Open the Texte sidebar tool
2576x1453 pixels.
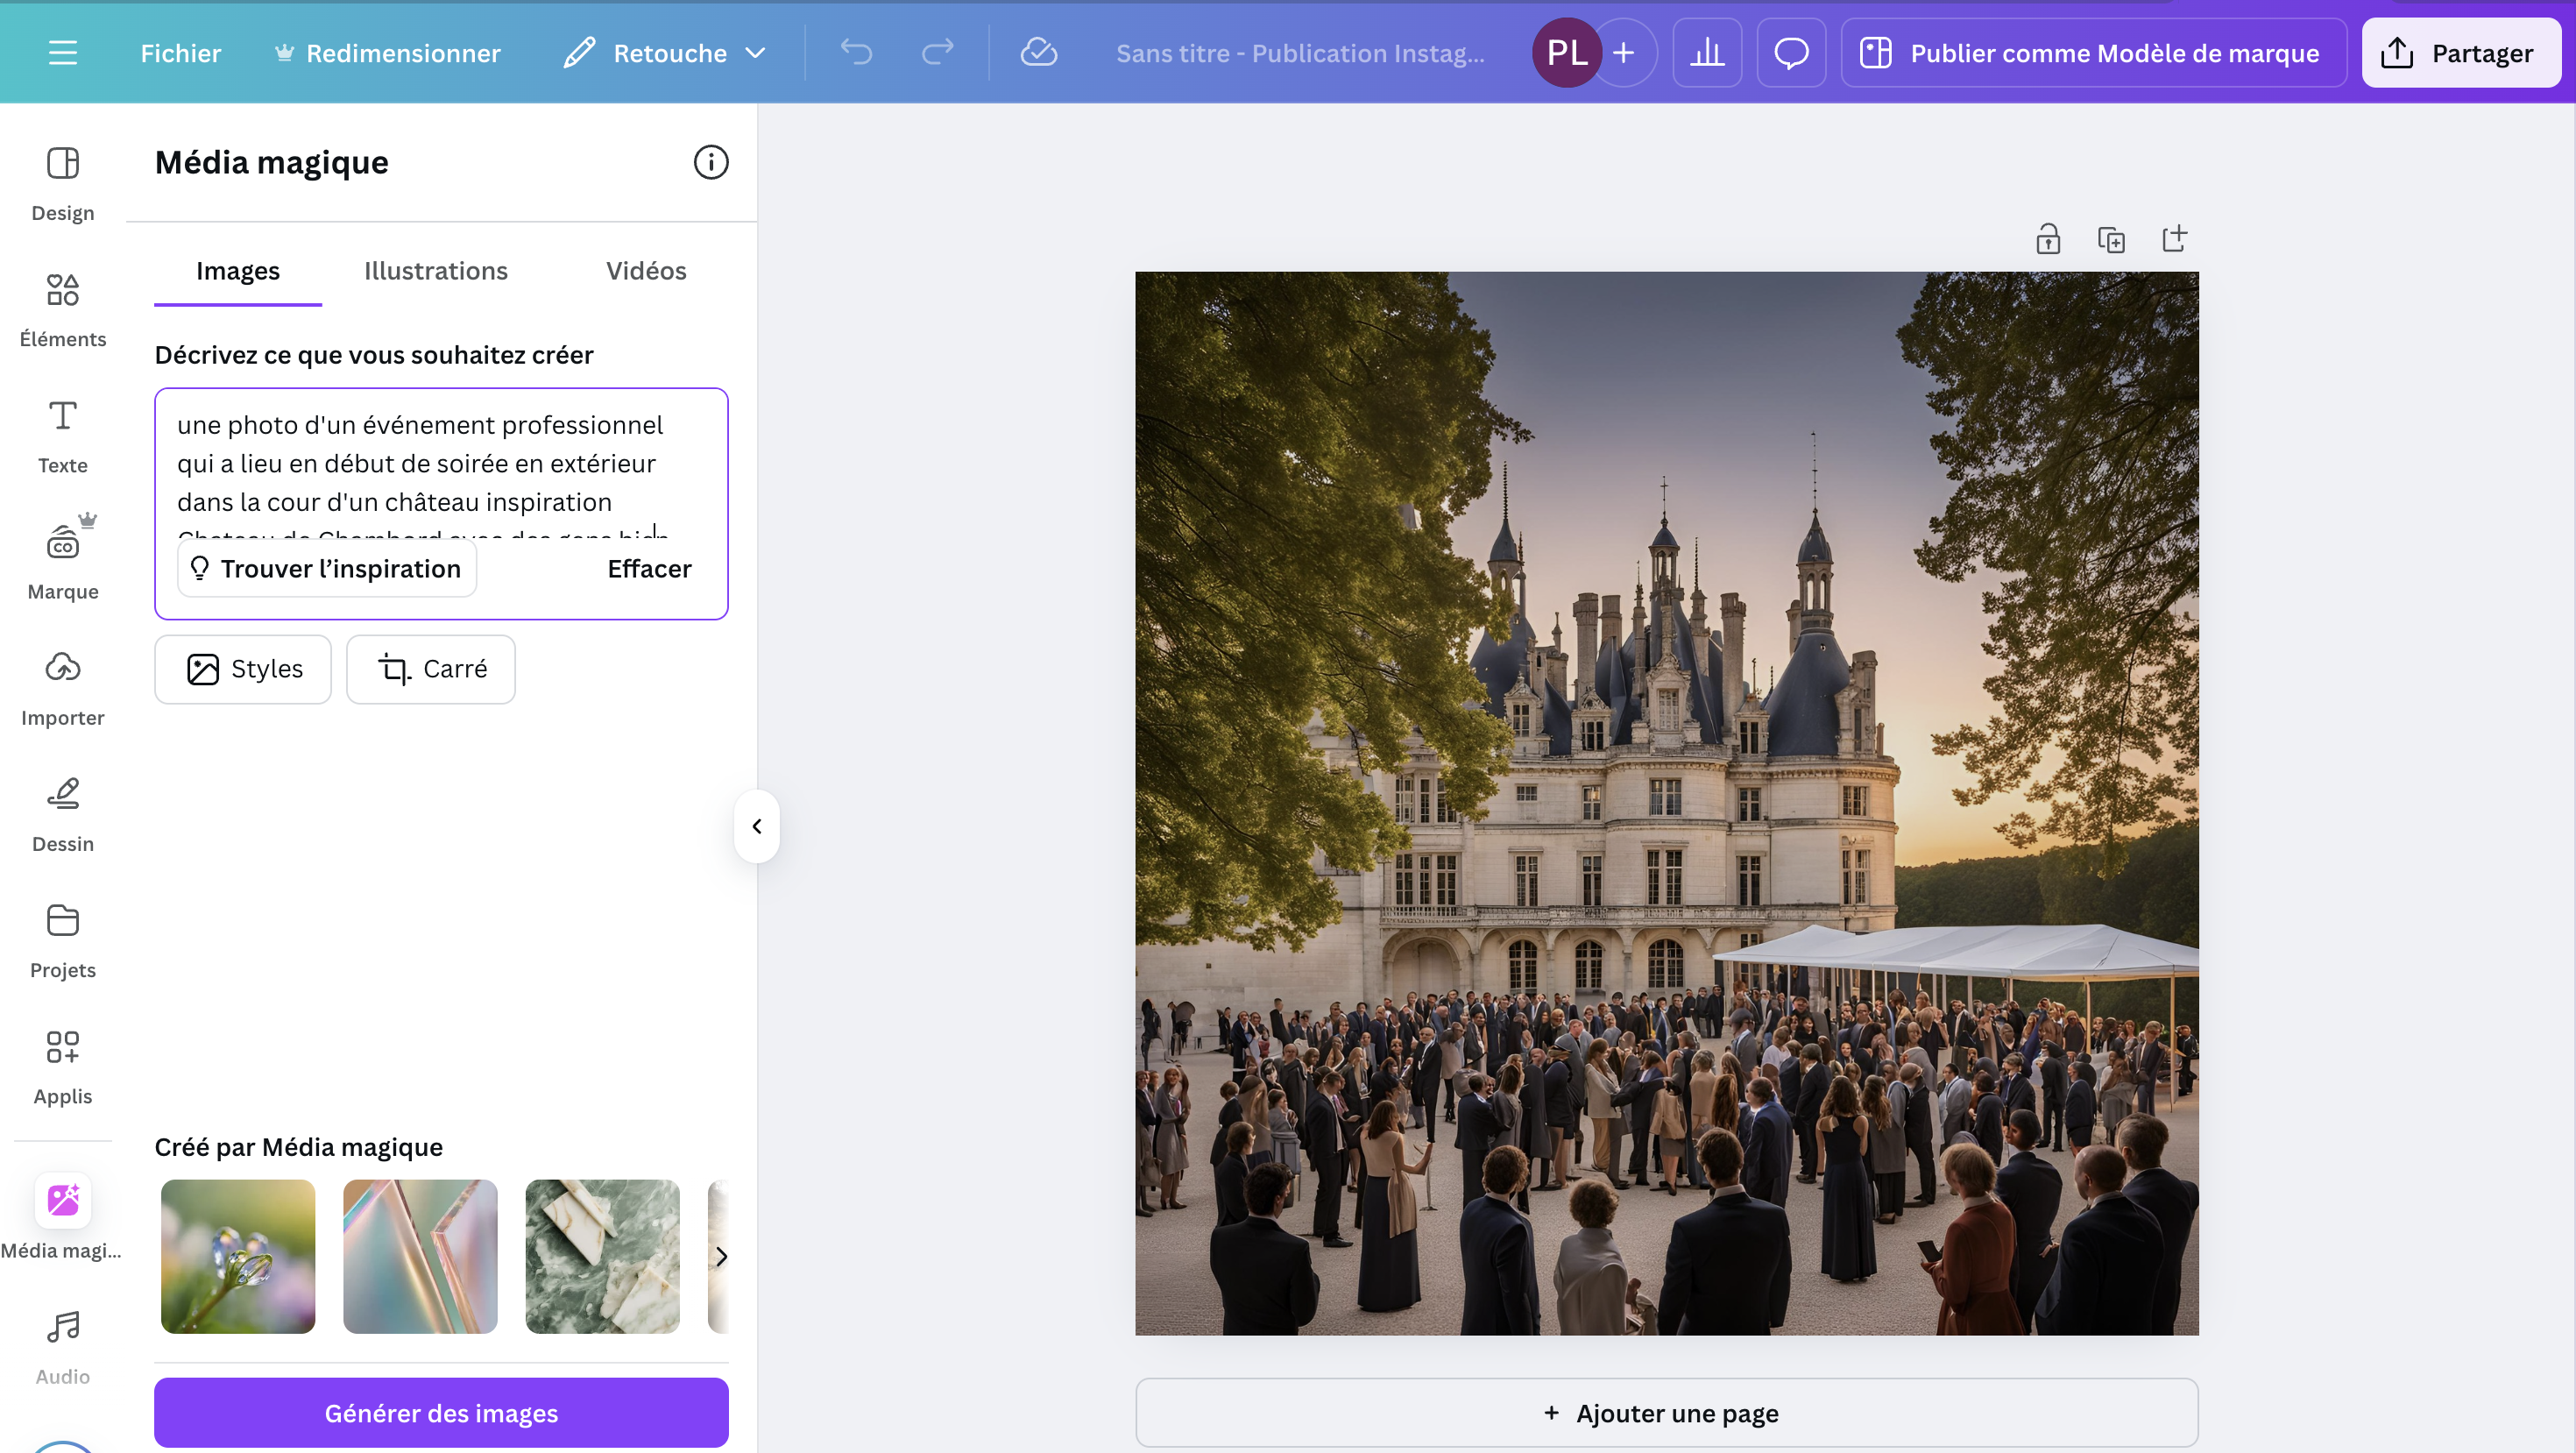(x=62, y=435)
